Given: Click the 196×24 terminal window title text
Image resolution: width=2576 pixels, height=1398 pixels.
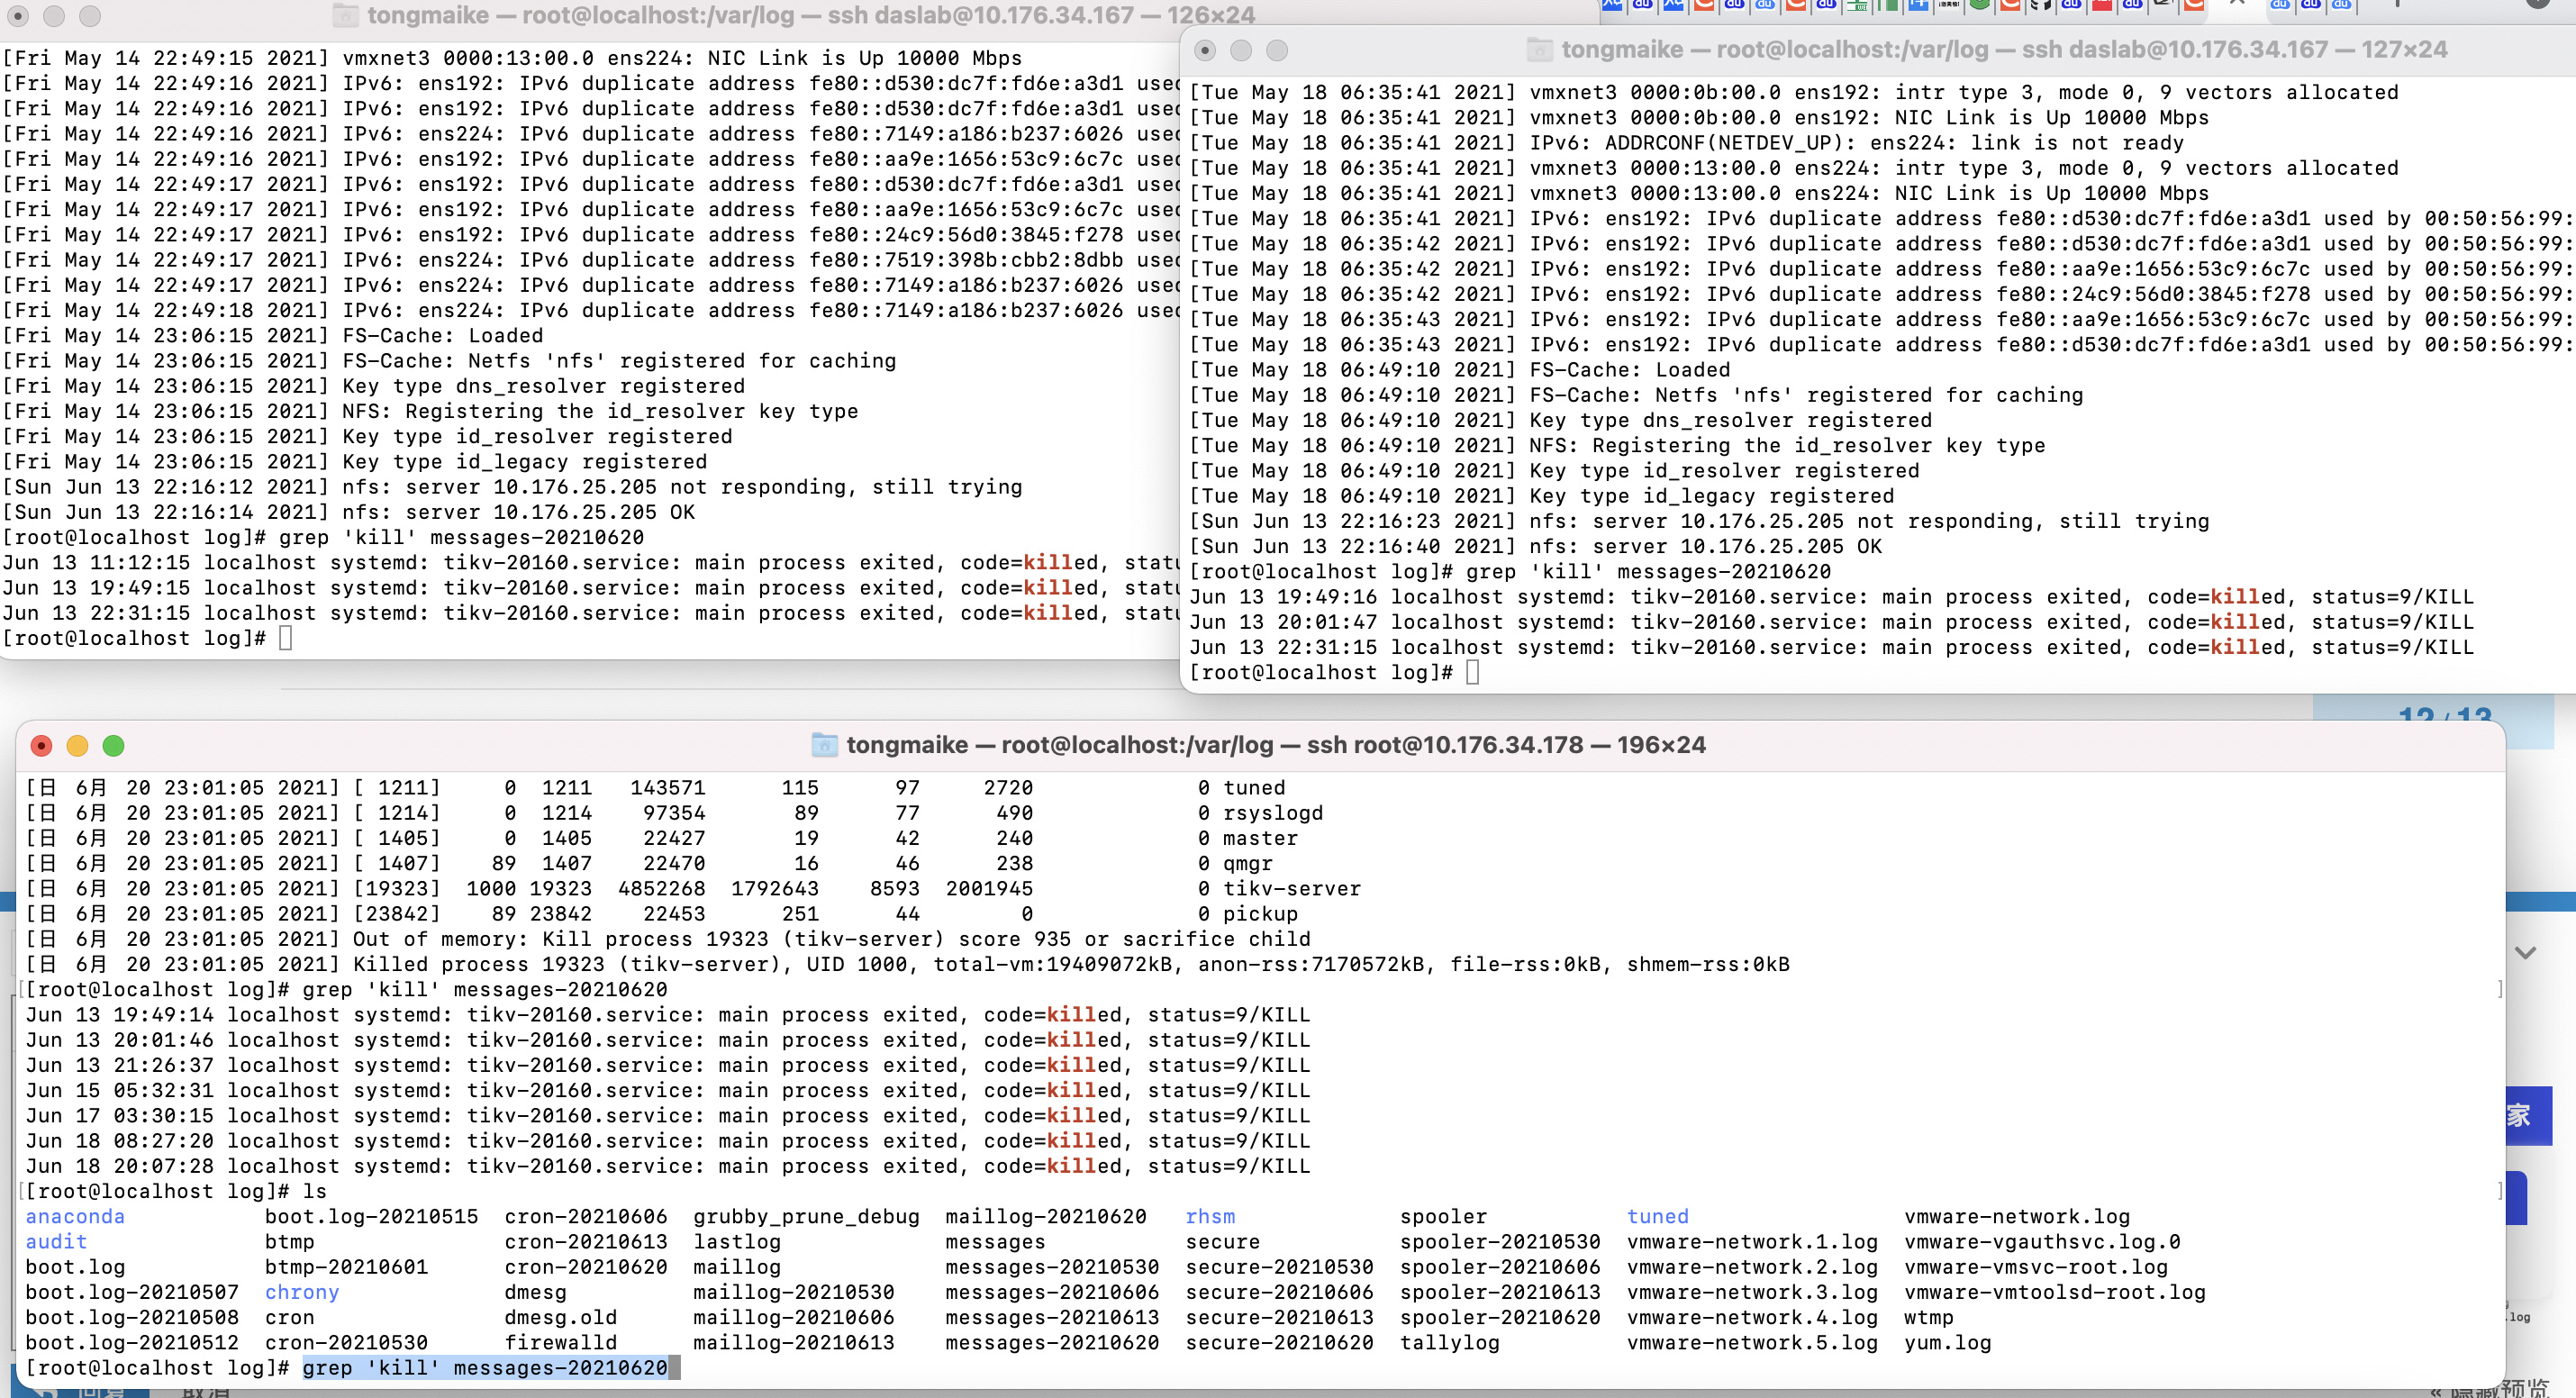Looking at the screenshot, I should pyautogui.click(x=1275, y=745).
